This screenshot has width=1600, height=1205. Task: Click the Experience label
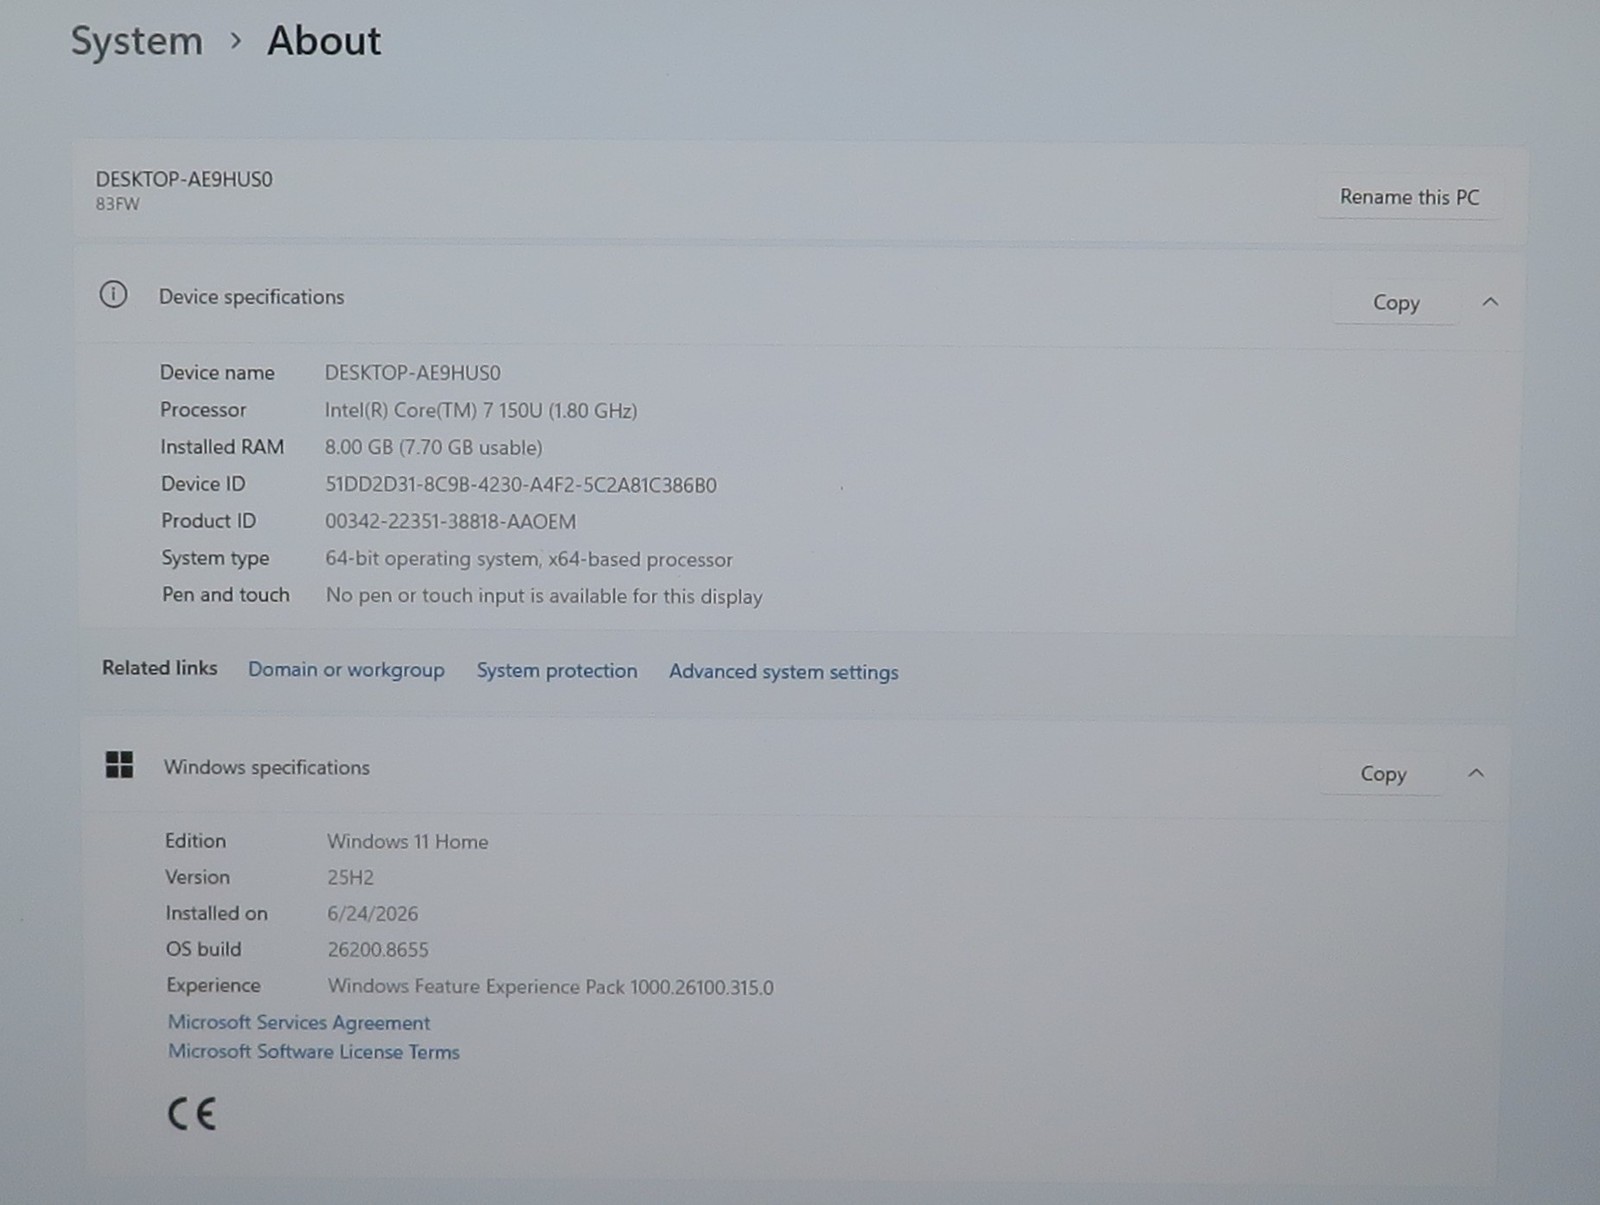point(213,985)
